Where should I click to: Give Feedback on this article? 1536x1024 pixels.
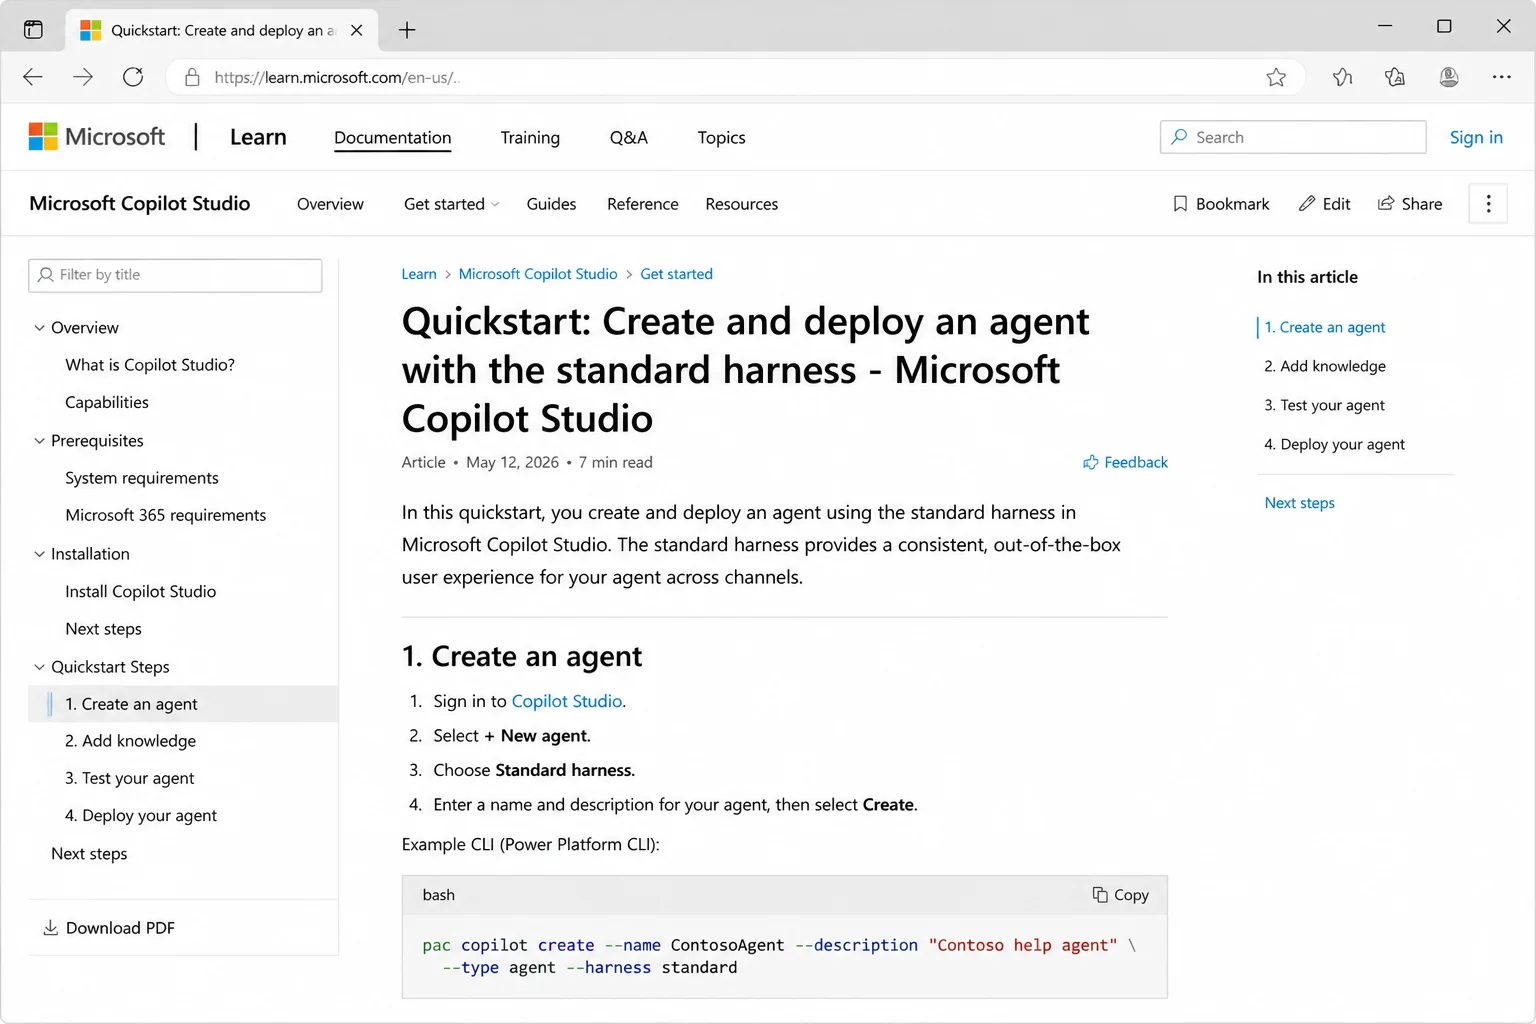[x=1125, y=462]
